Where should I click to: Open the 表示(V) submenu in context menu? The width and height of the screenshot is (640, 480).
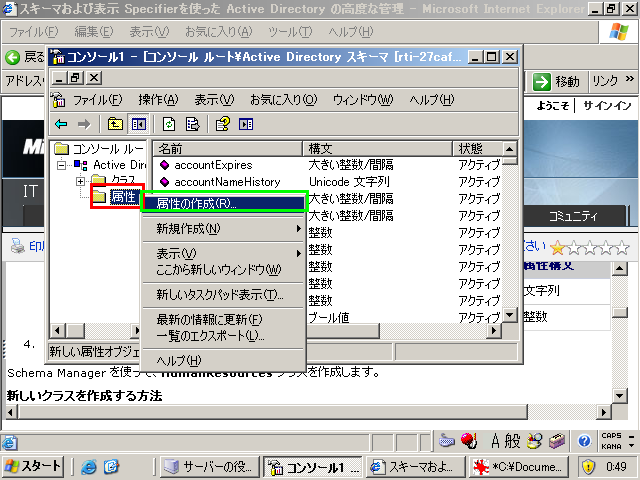coord(223,253)
